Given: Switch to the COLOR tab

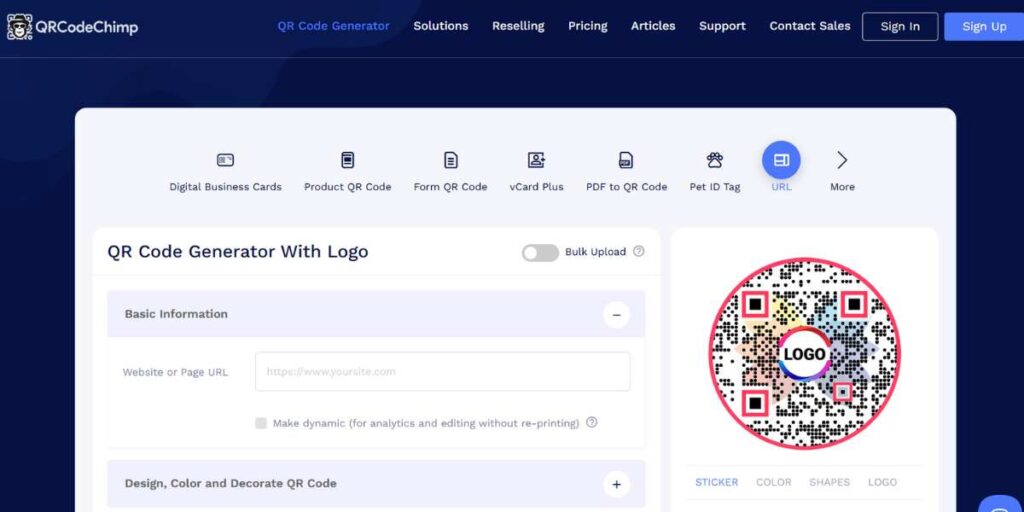Looking at the screenshot, I should coord(774,482).
